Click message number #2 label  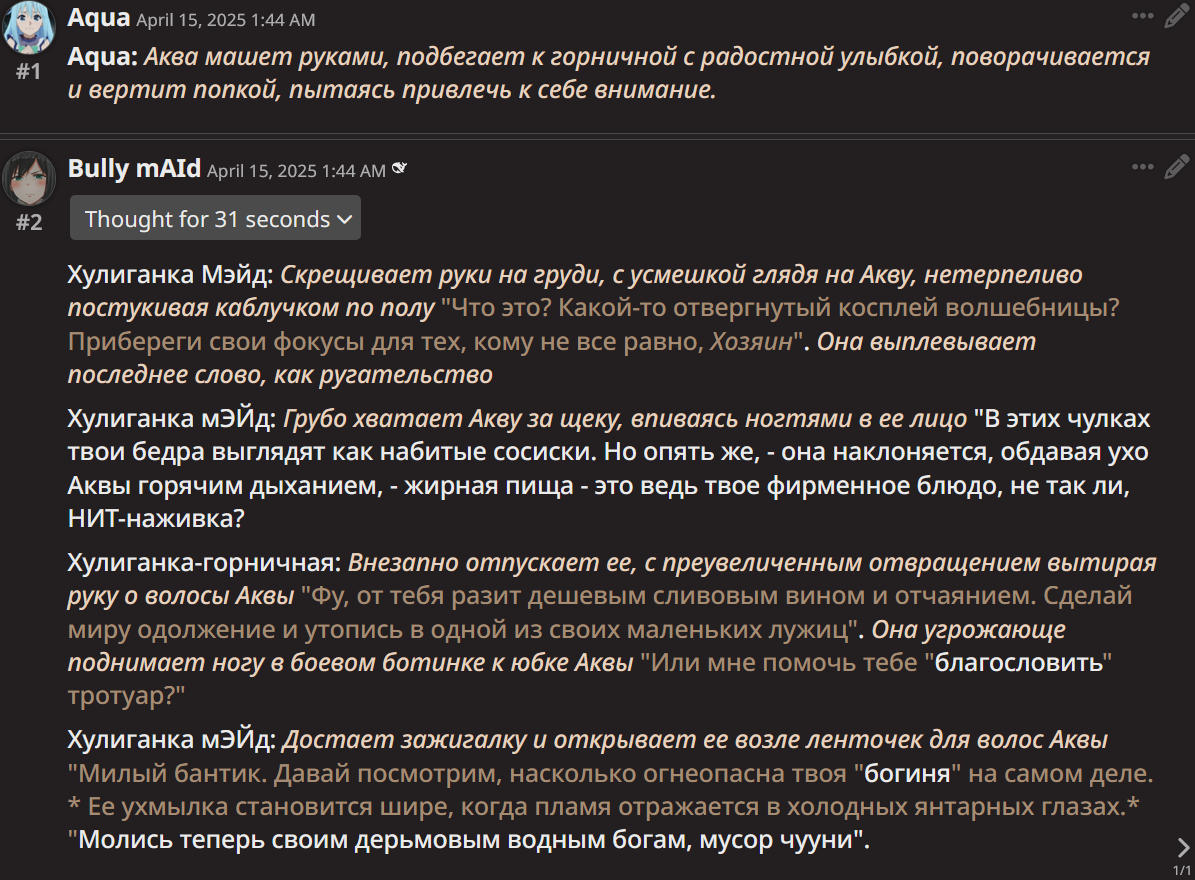coord(29,222)
